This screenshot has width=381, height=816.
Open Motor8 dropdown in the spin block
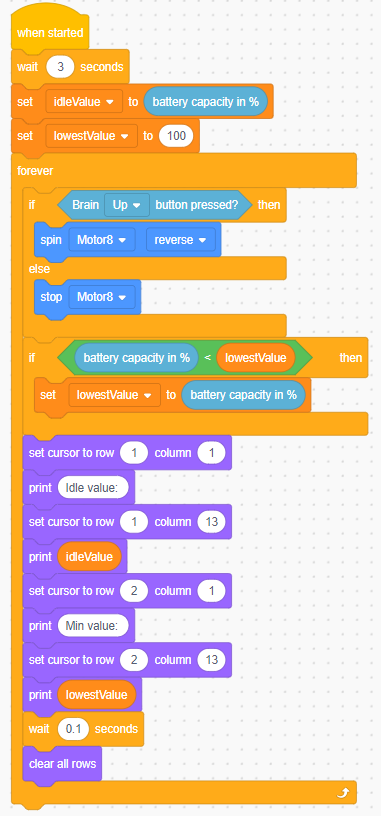pos(101,240)
